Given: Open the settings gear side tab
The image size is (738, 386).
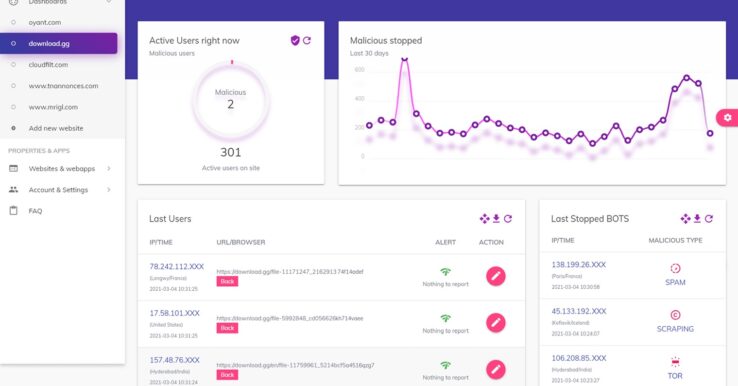Looking at the screenshot, I should [727, 118].
